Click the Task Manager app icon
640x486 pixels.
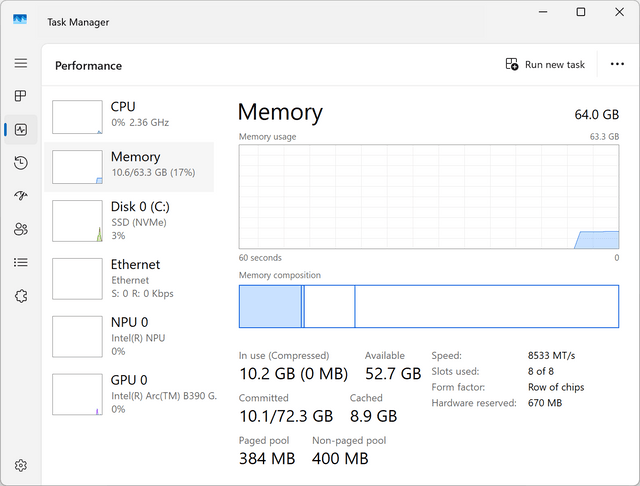pyautogui.click(x=20, y=20)
